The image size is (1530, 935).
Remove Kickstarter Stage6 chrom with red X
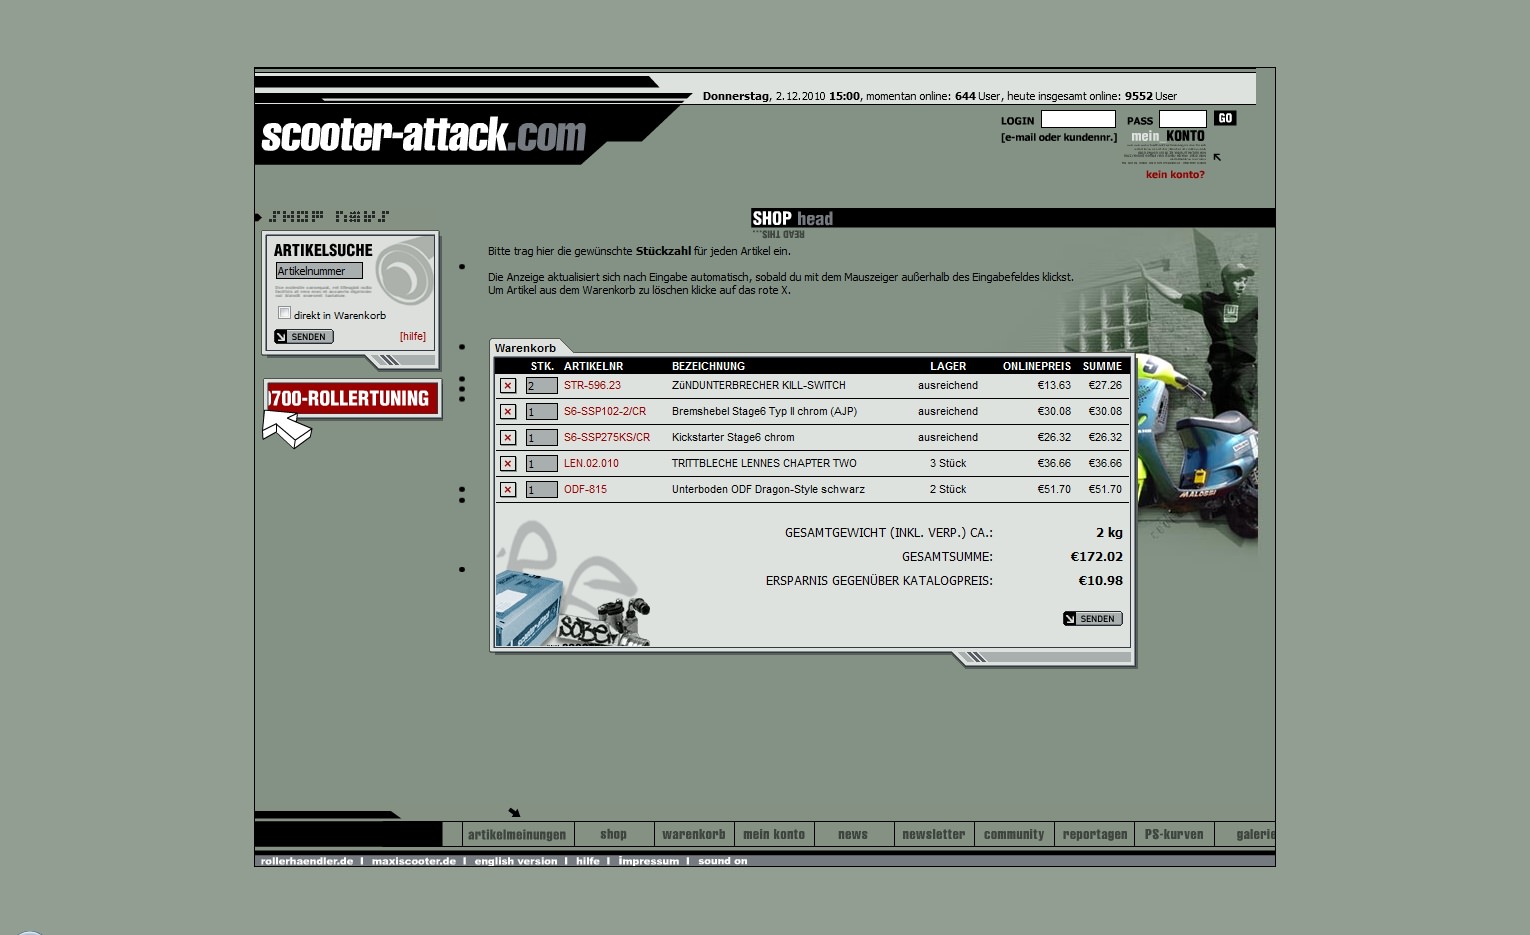(x=508, y=438)
